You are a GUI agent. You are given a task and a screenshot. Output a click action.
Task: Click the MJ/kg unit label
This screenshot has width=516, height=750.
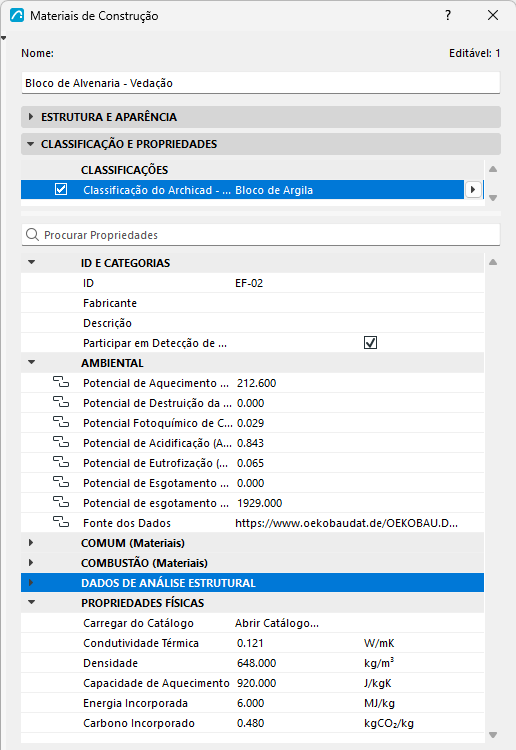click(x=379, y=704)
